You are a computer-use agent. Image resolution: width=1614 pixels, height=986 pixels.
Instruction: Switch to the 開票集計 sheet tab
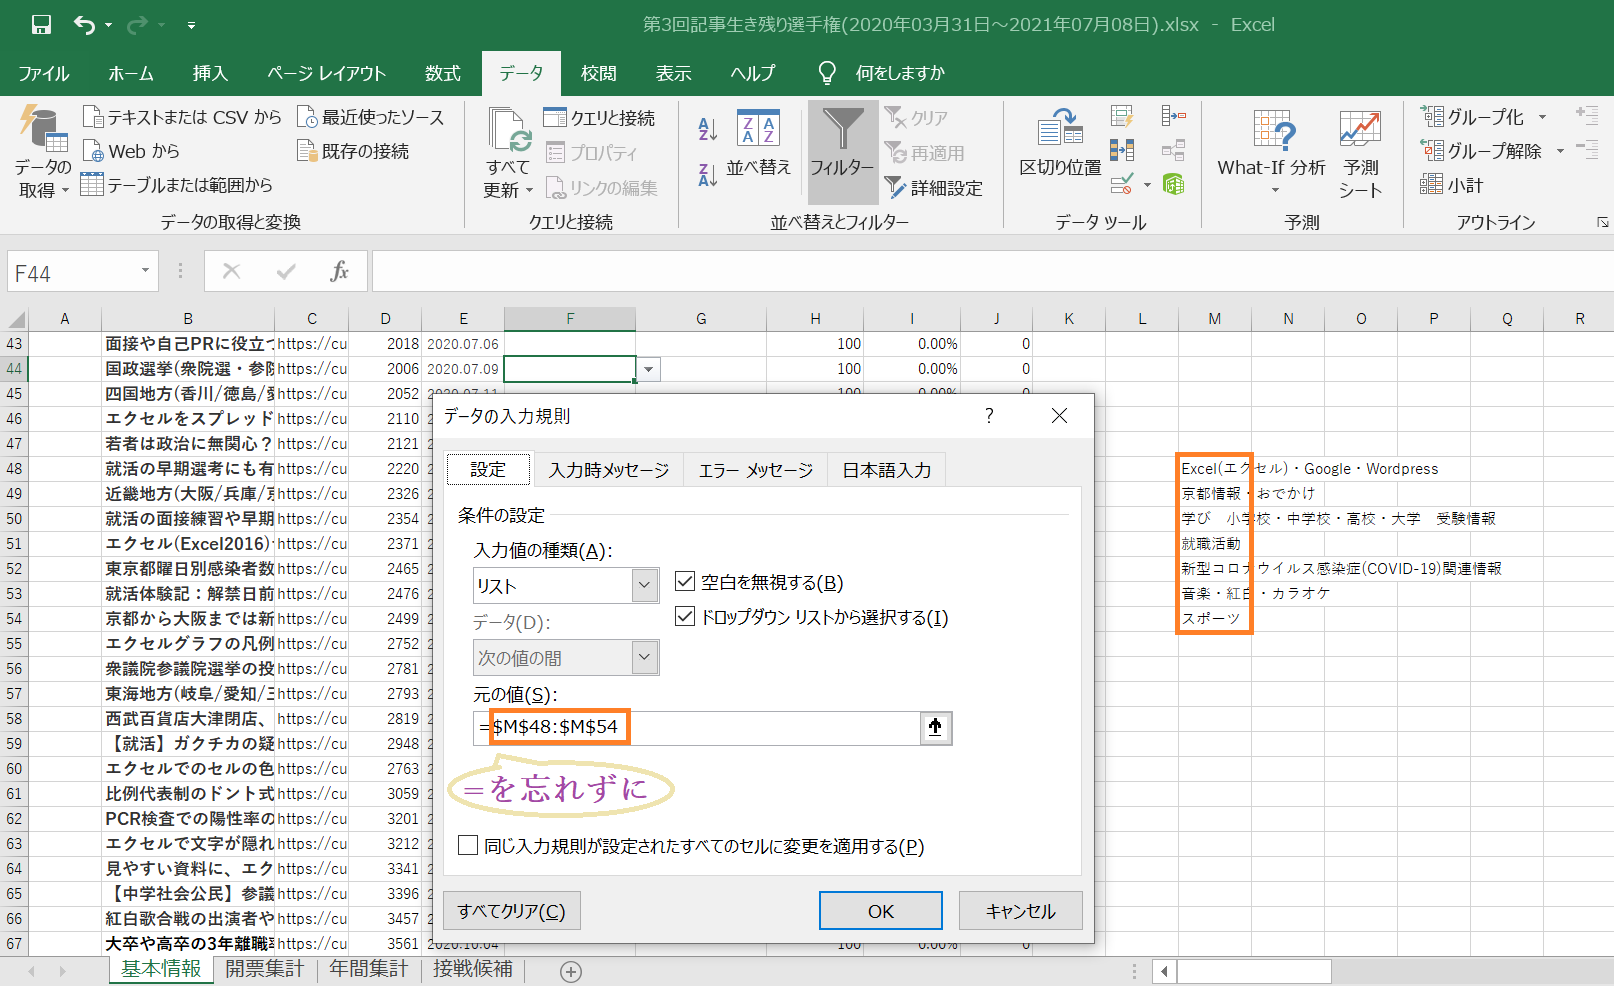[x=264, y=969]
